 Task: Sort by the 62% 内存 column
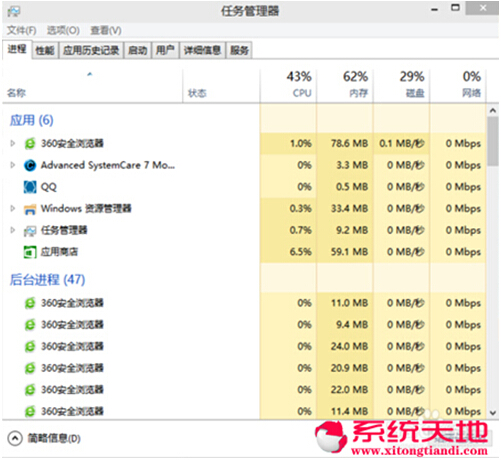coord(345,85)
